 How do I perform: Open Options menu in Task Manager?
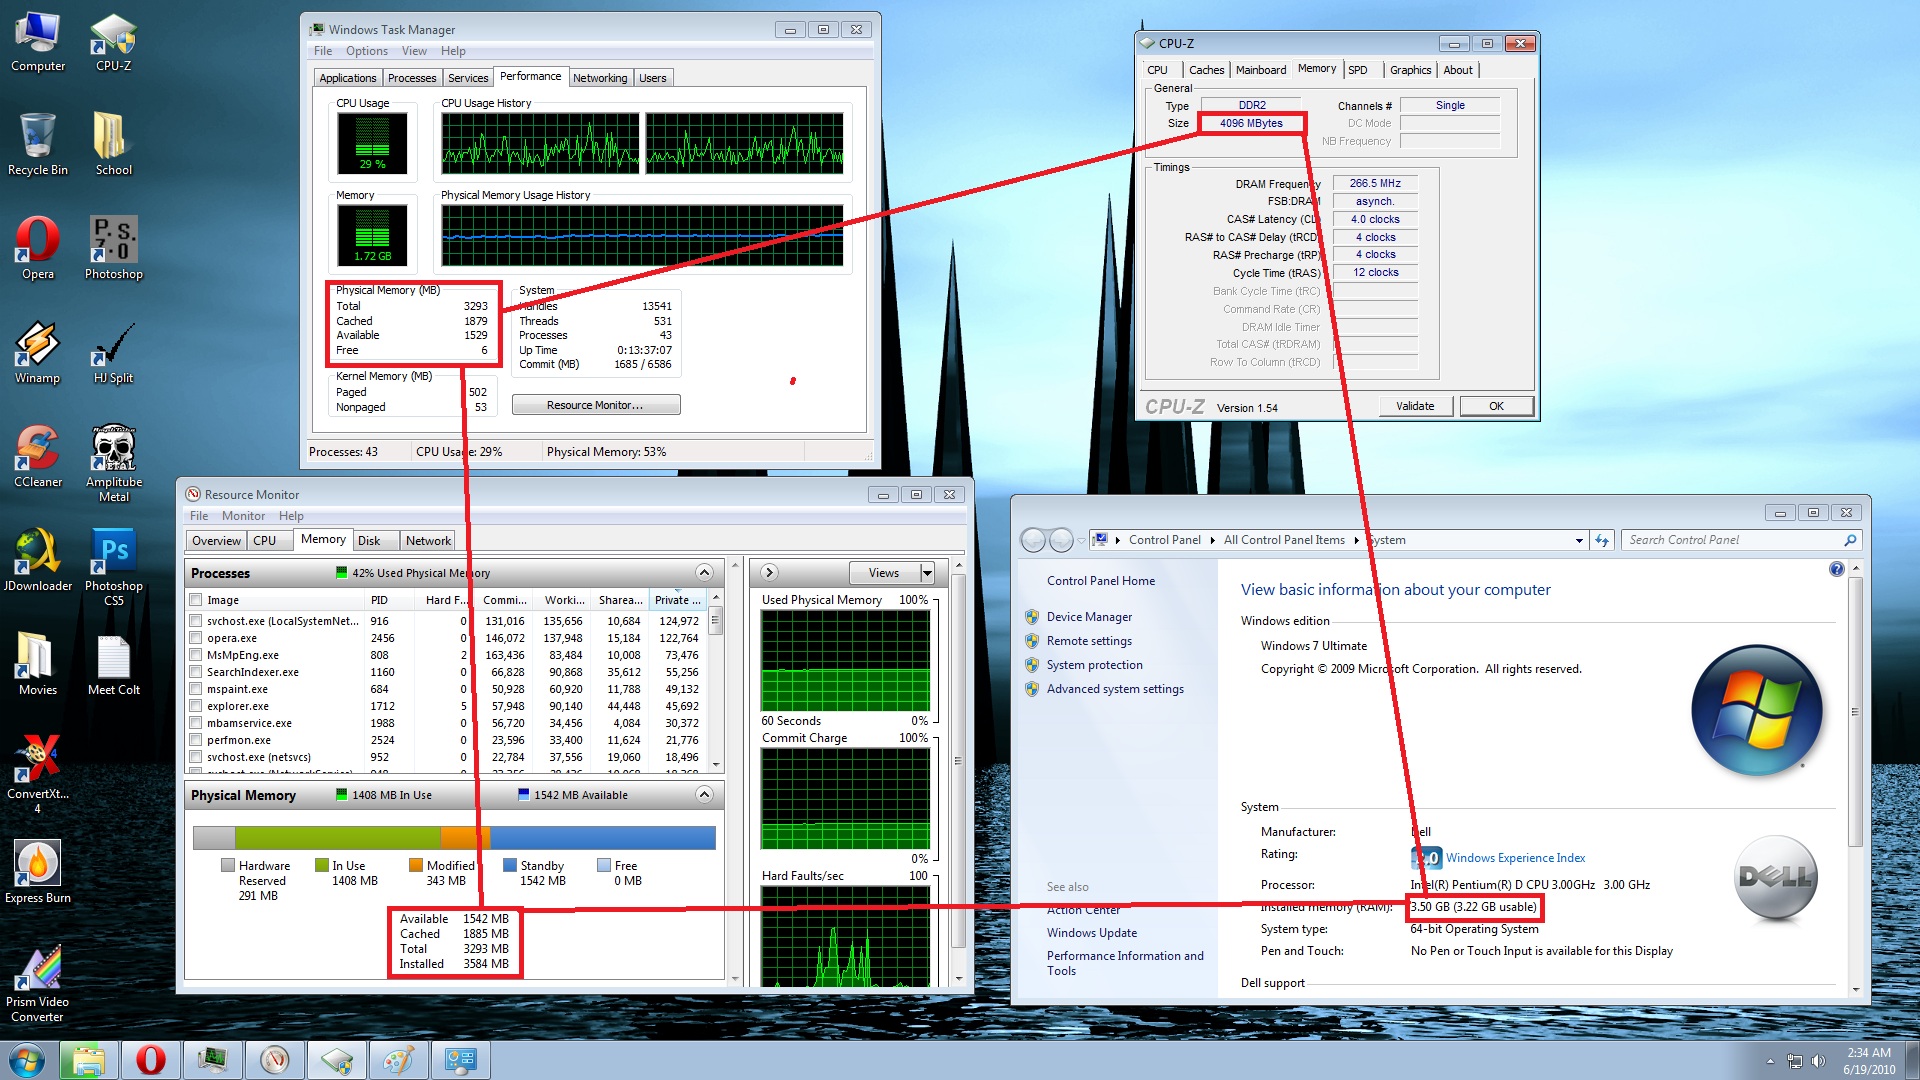tap(366, 51)
